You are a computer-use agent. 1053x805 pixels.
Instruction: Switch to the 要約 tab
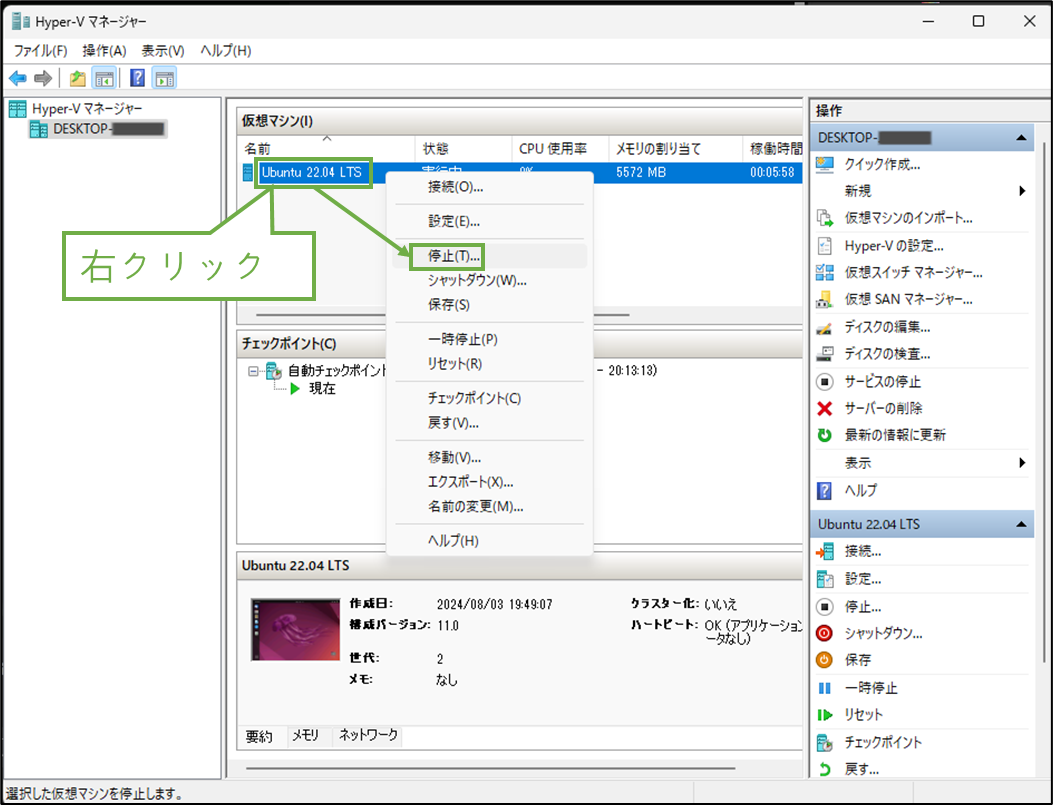[259, 737]
